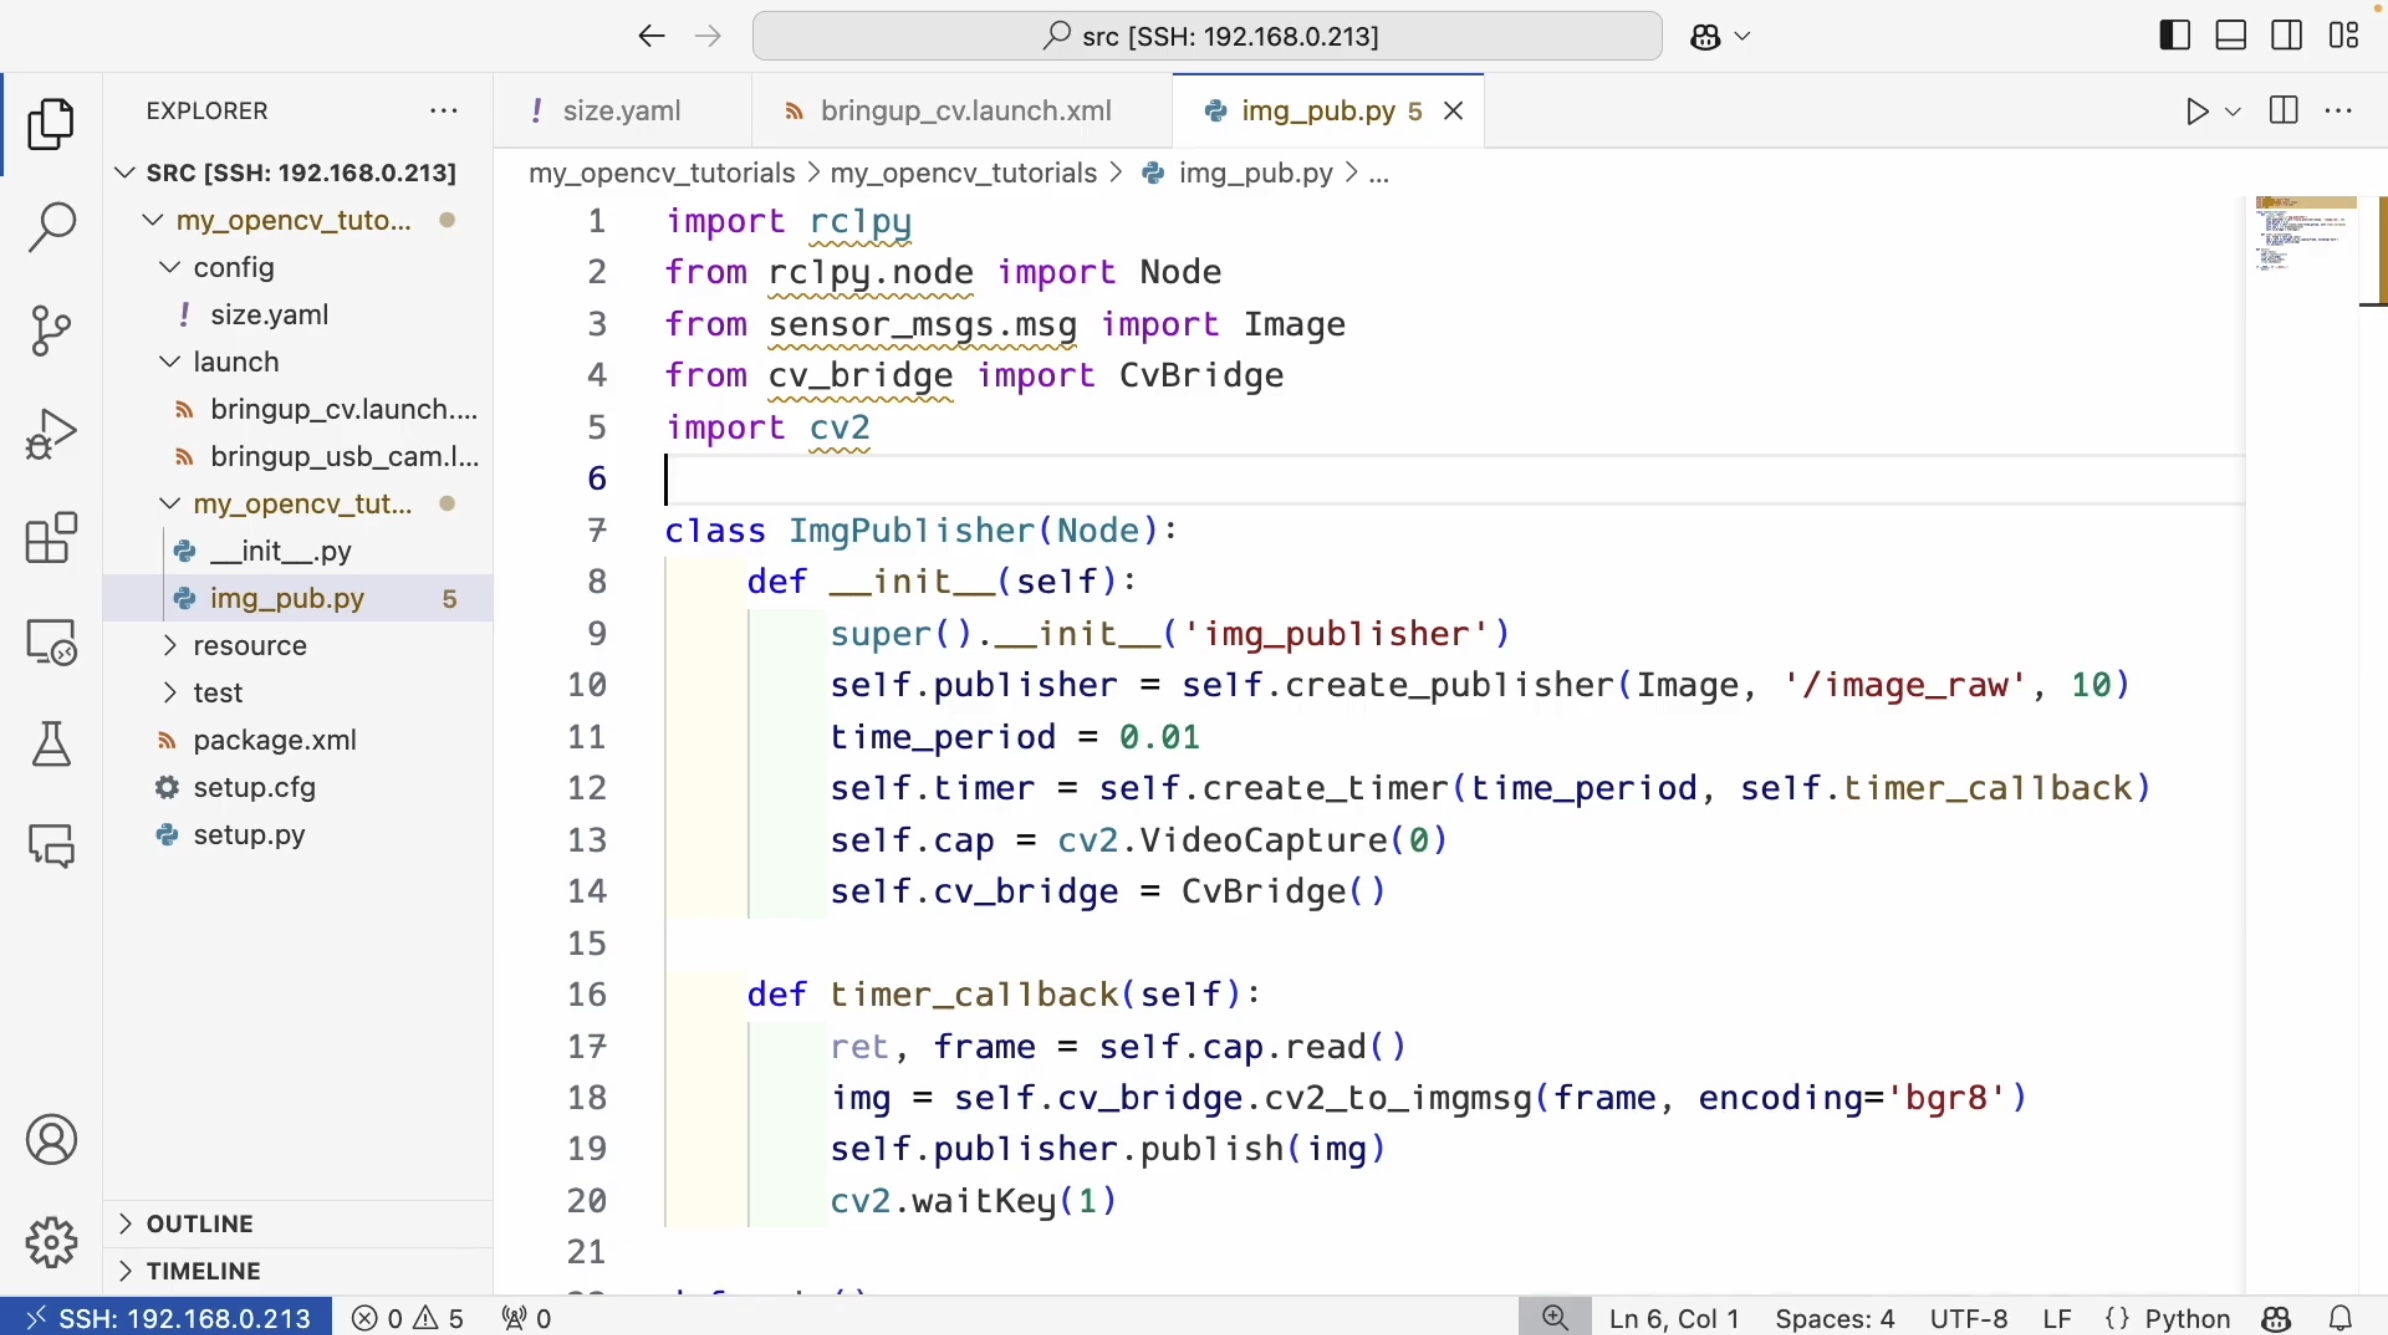Open Run and Debug view
This screenshot has height=1335, width=2388.
point(51,434)
